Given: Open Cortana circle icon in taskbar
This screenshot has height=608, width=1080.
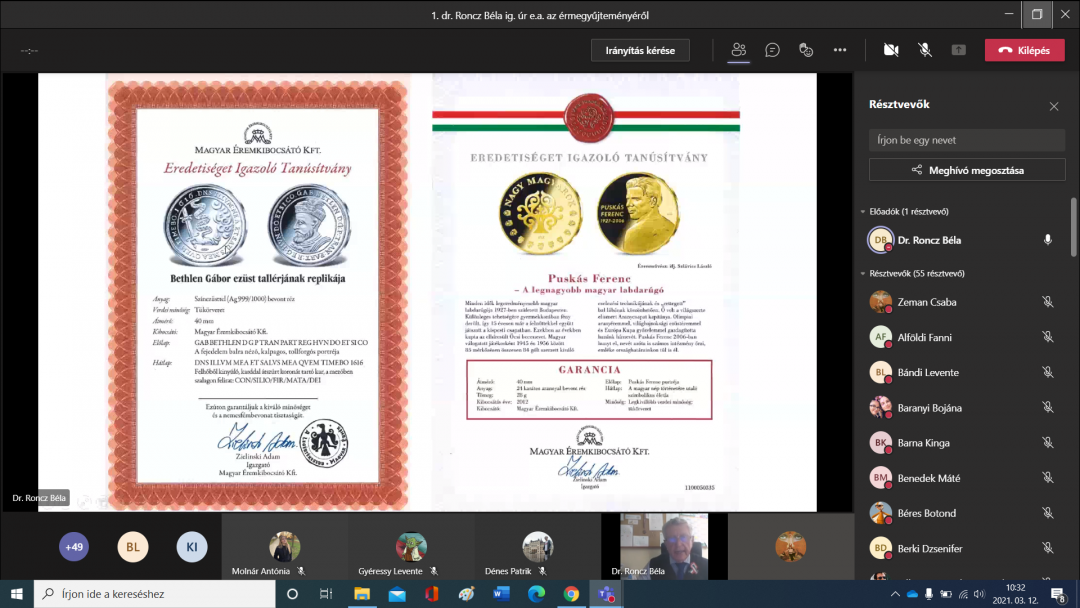Looking at the screenshot, I should click(292, 594).
